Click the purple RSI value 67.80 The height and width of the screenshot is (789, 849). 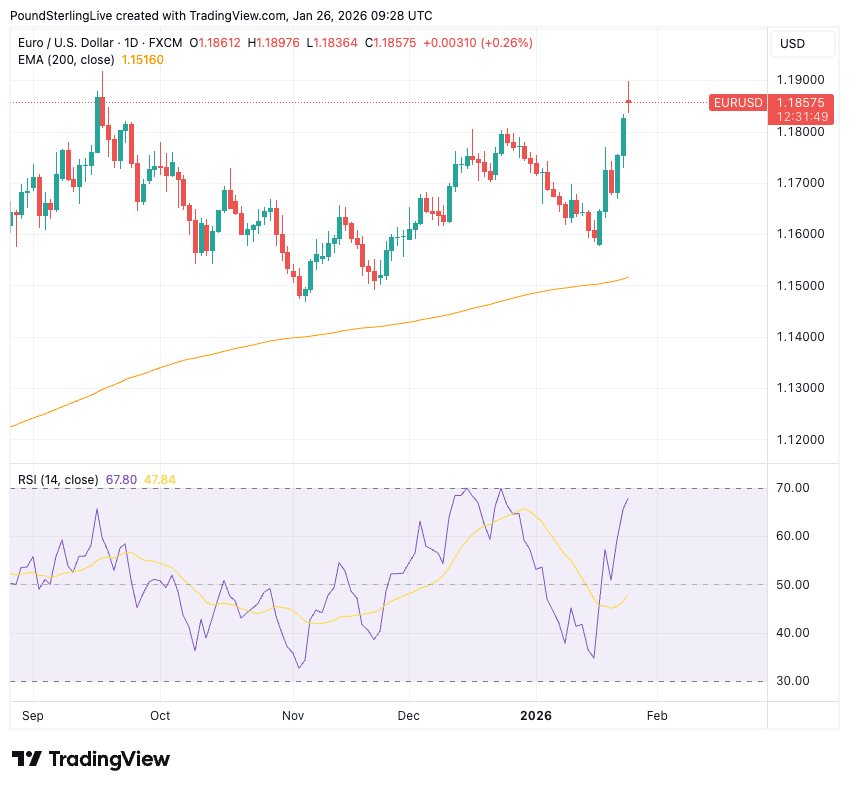coord(121,480)
